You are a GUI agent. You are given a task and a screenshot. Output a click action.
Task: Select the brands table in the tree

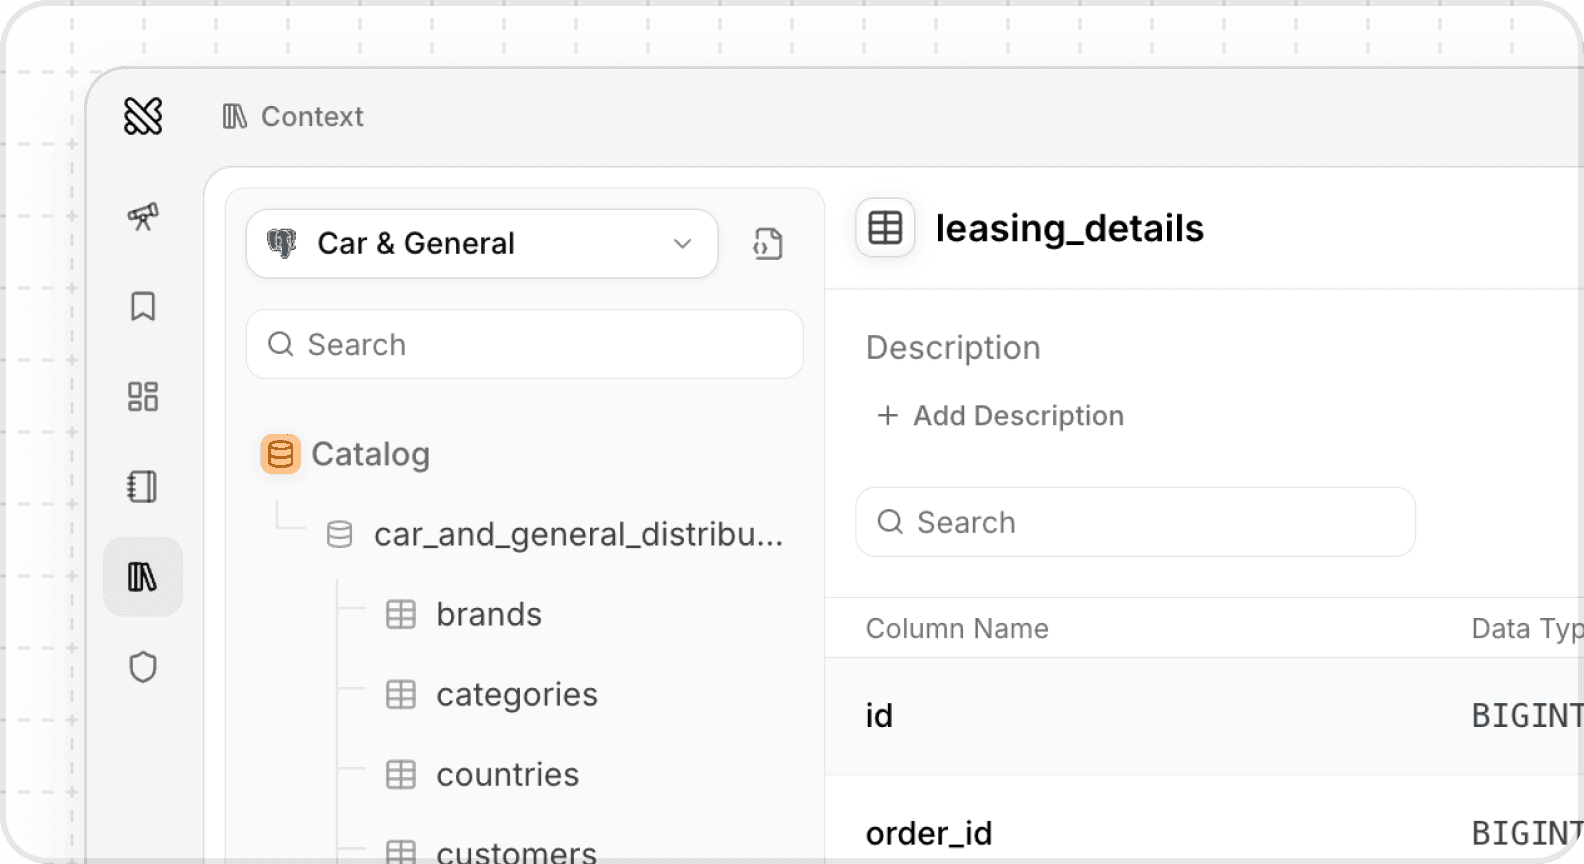coord(488,614)
